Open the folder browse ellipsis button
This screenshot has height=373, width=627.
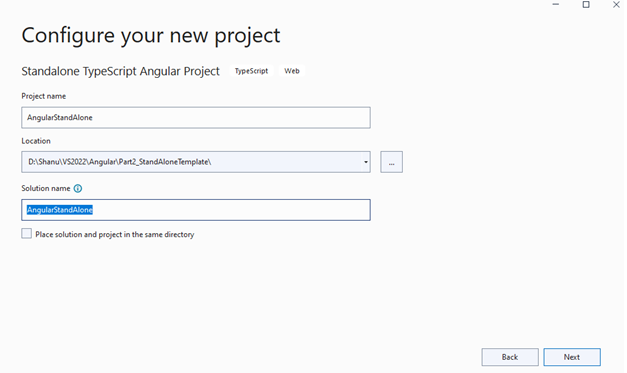click(x=391, y=162)
